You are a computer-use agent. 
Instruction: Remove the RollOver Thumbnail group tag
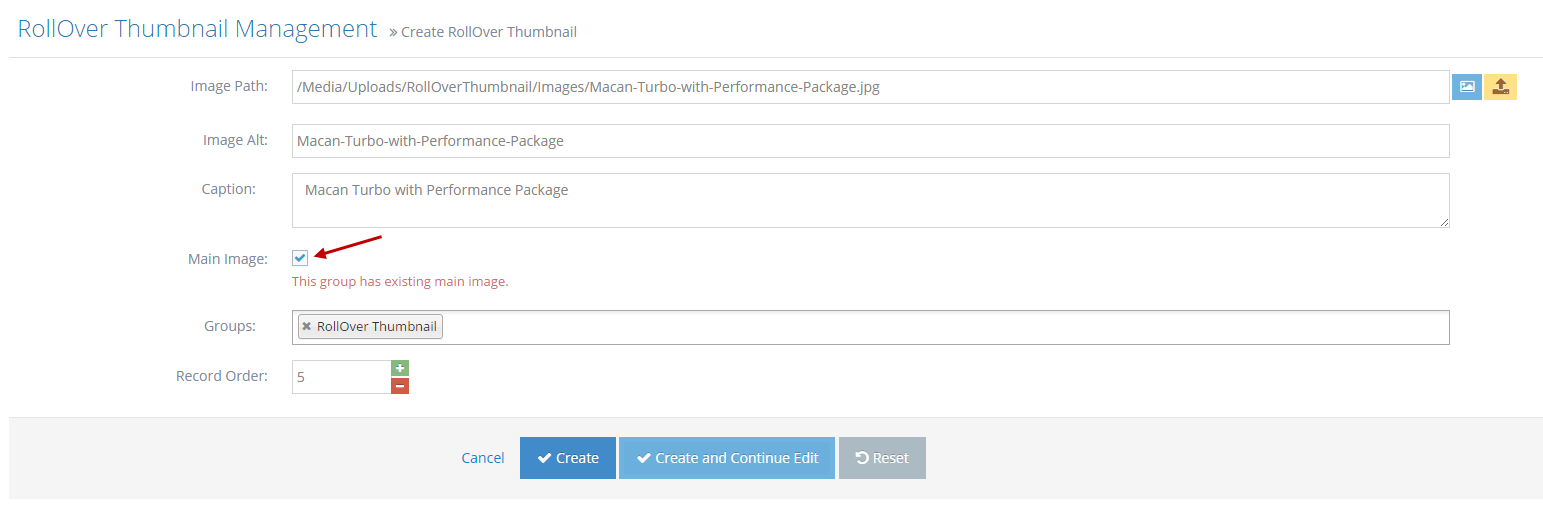coord(307,327)
